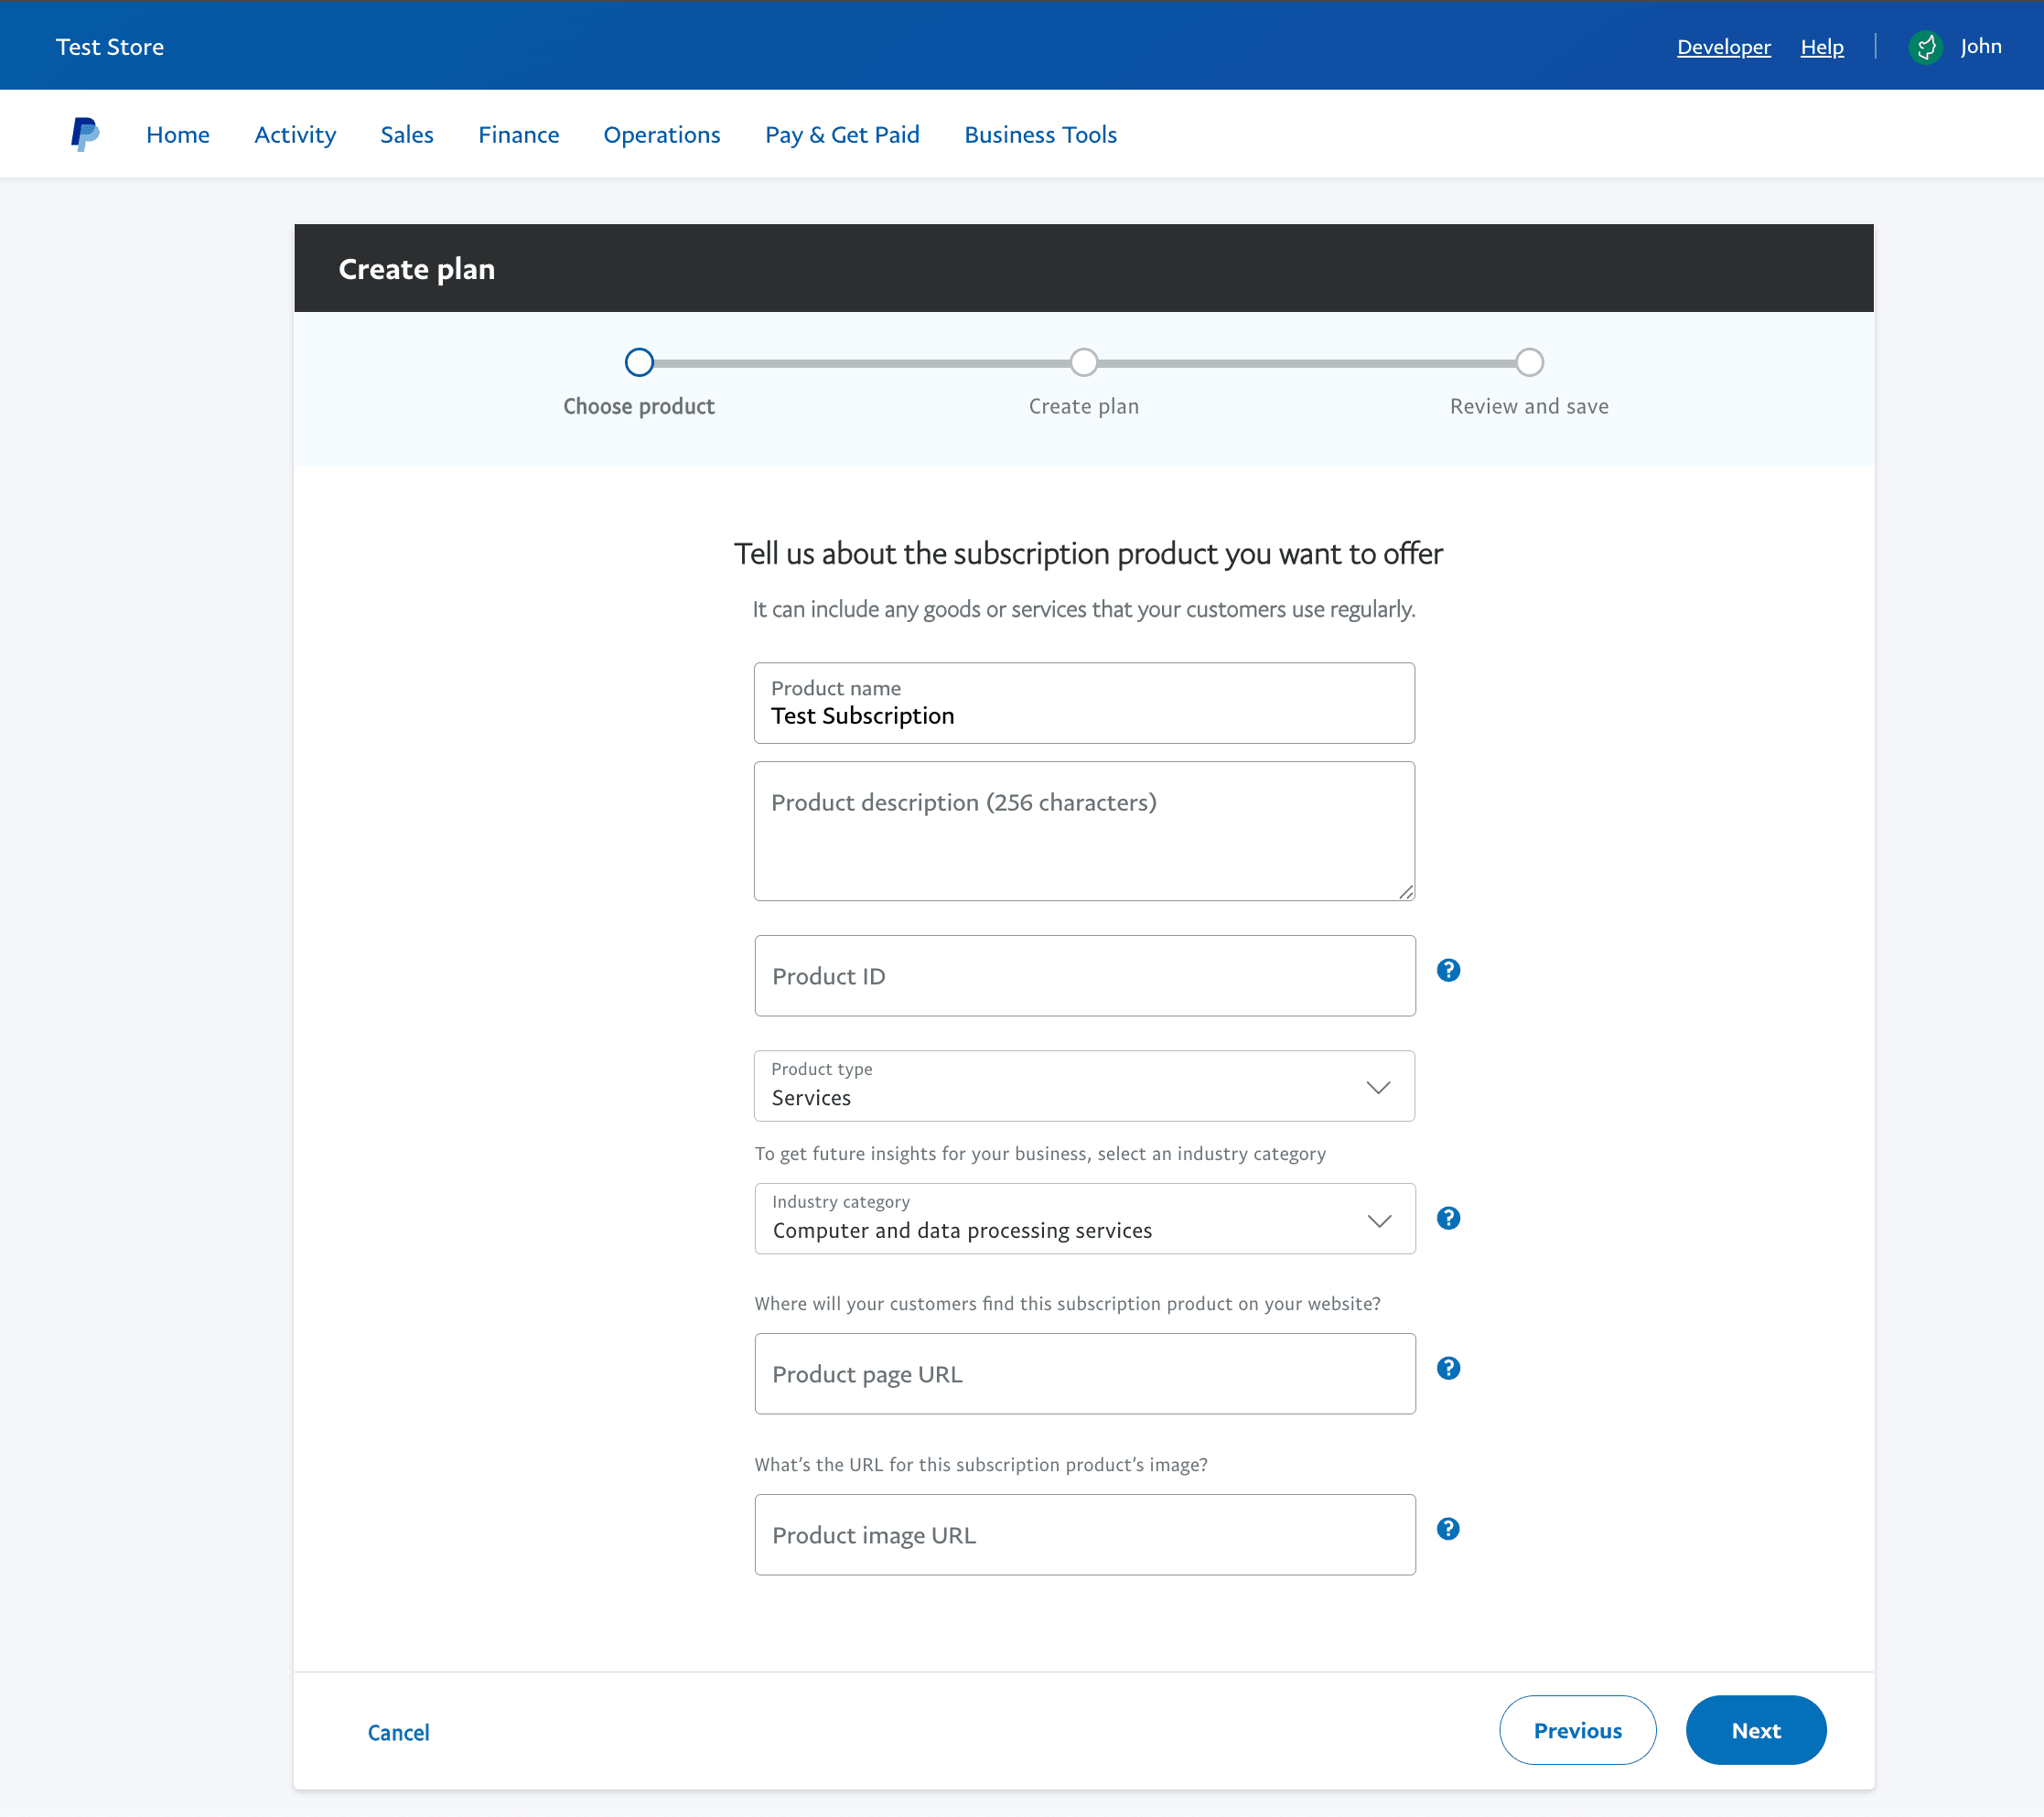
Task: Open the Pay & Get Paid menu
Action: 842,135
